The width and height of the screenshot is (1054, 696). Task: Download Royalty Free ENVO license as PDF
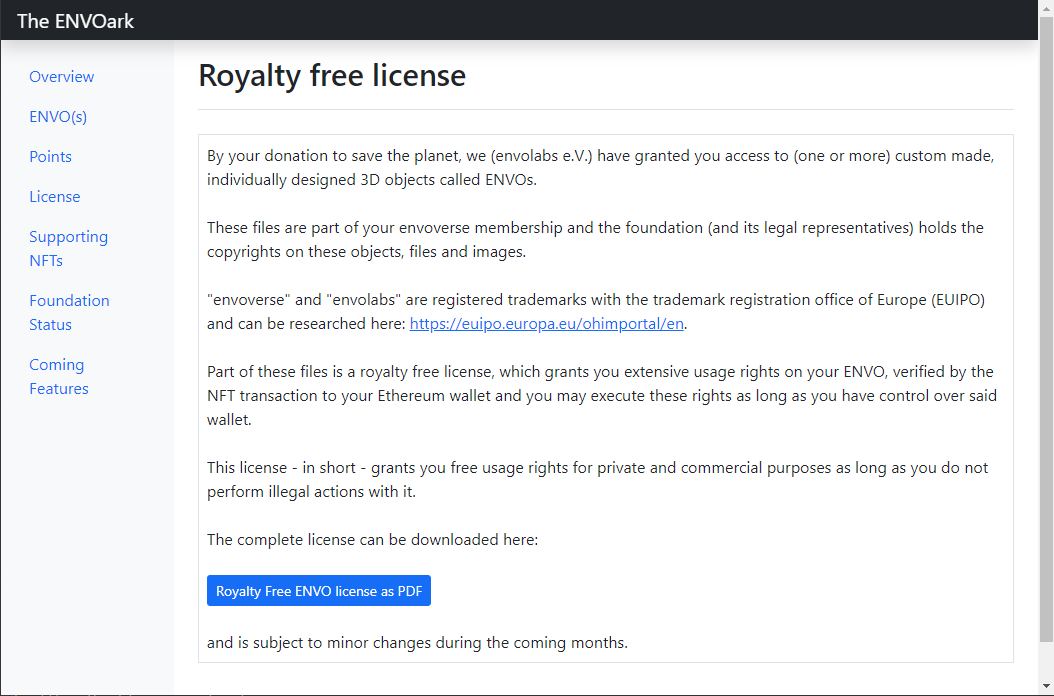click(x=319, y=590)
